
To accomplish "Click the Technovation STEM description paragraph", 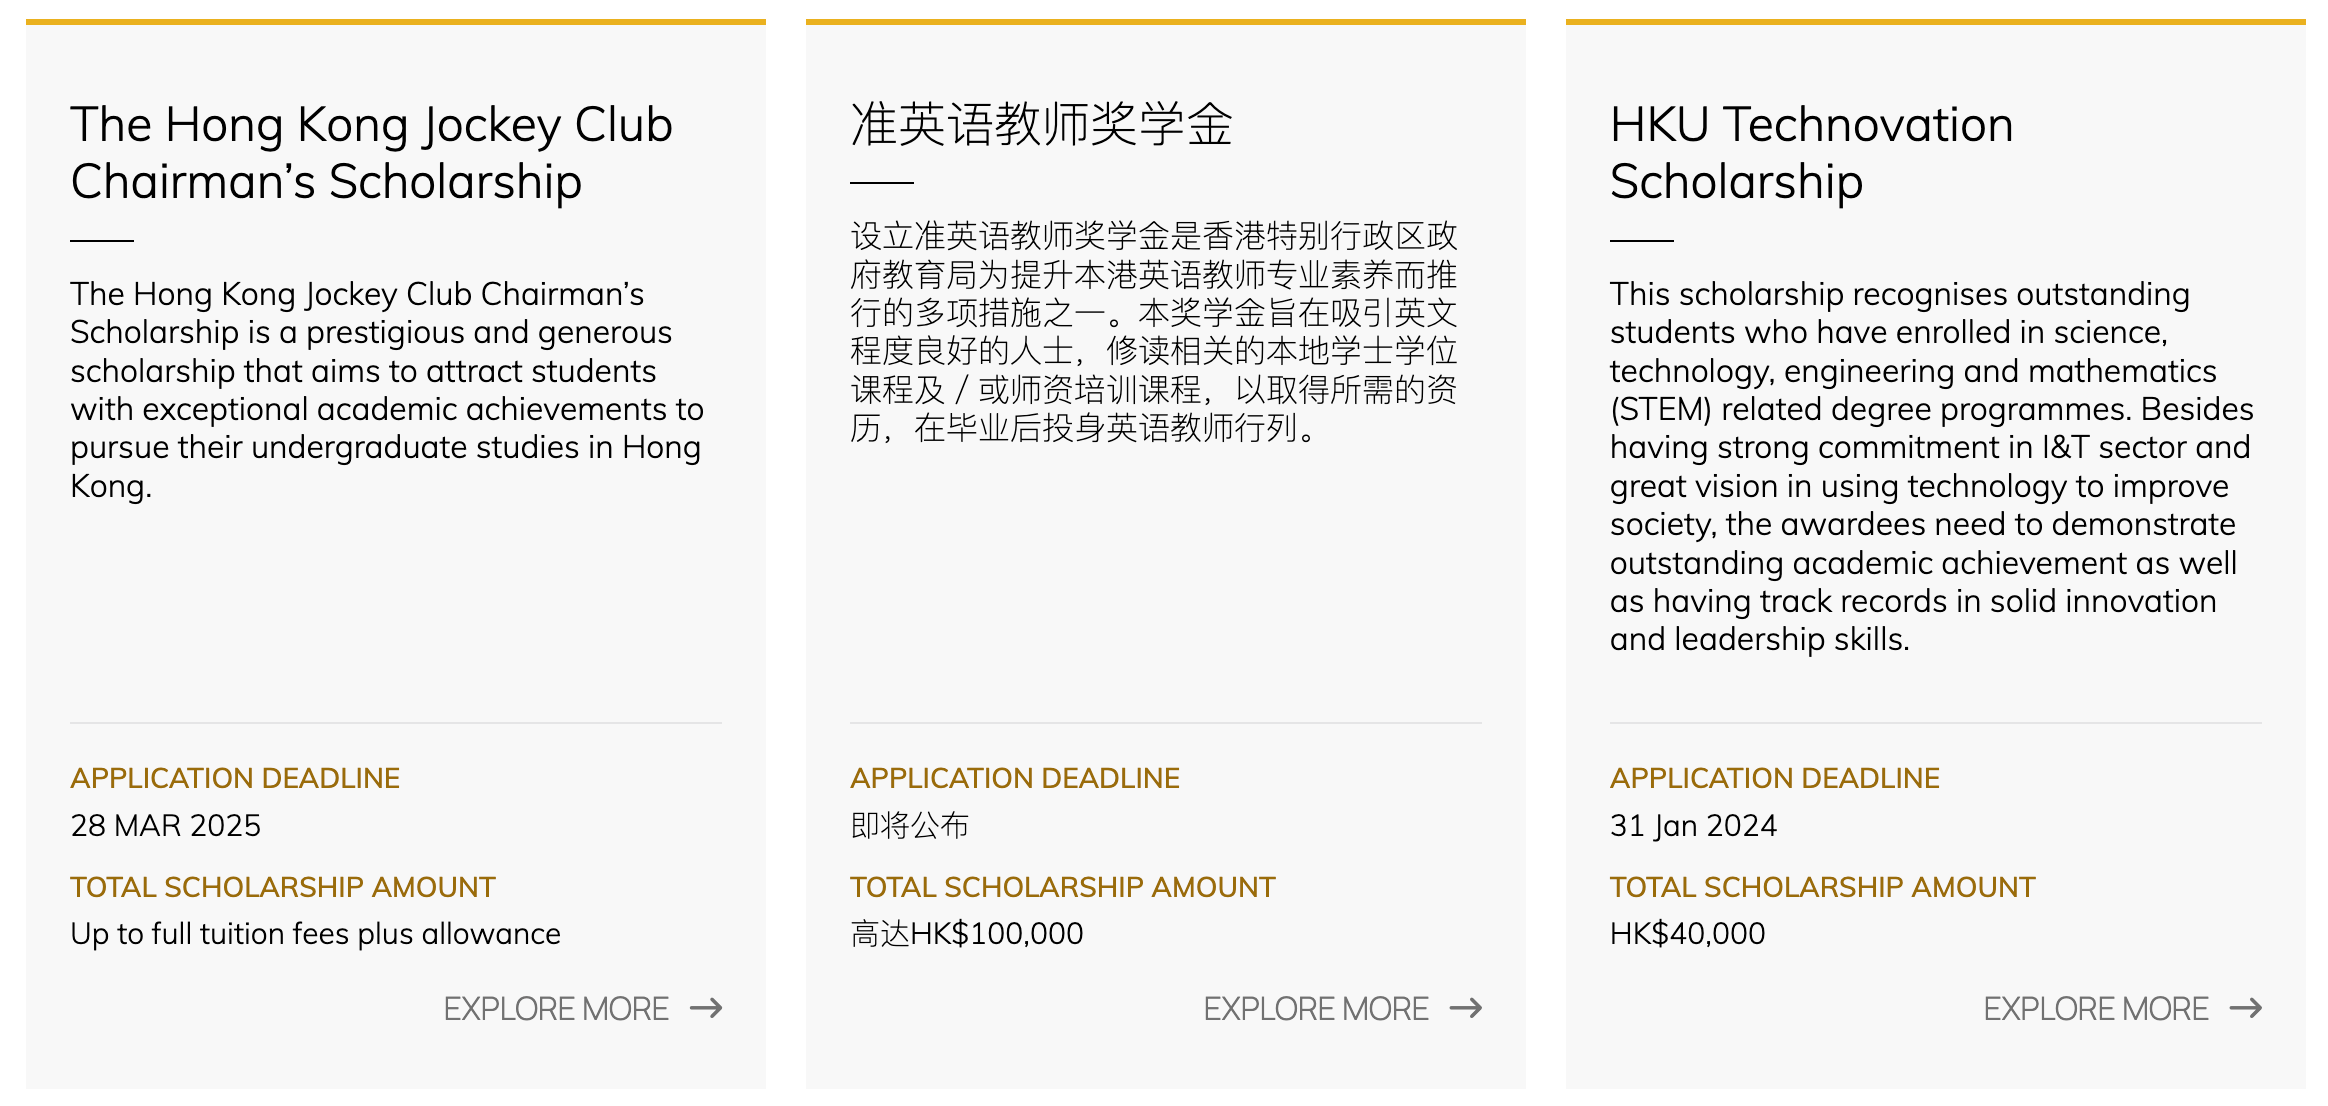I will pyautogui.click(x=1930, y=466).
